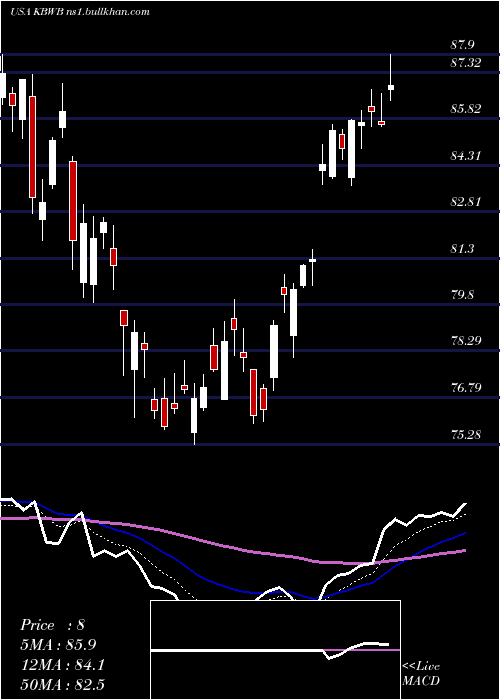
Task: Click the '5MA : 85.9' readout
Action: tap(58, 645)
